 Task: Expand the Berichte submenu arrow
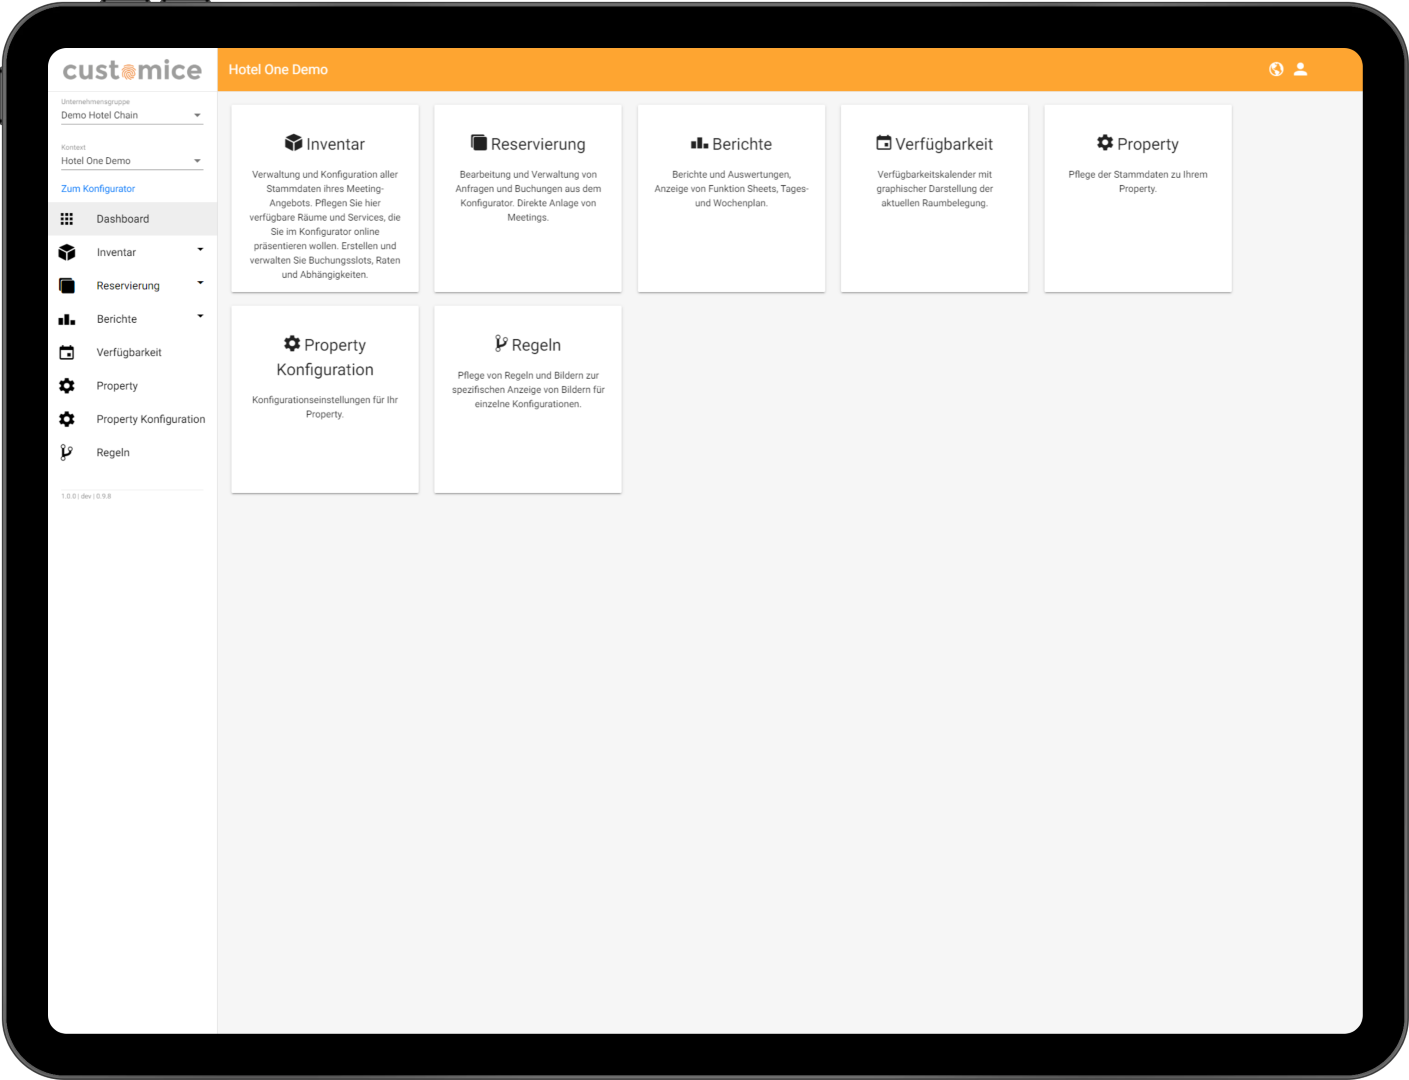(200, 316)
